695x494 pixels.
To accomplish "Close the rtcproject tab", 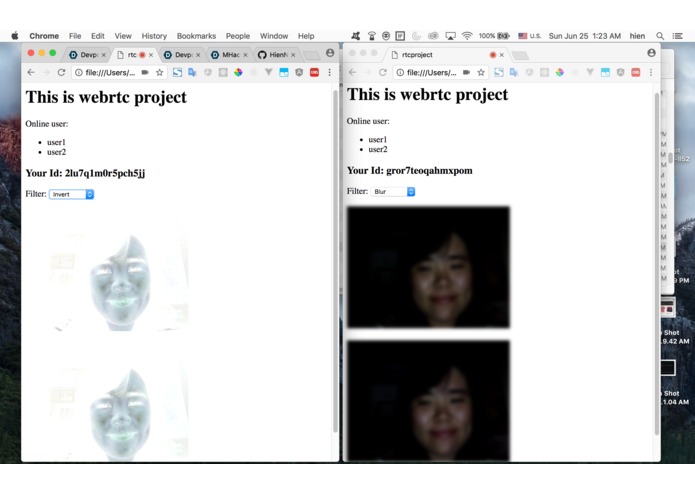I will pos(501,55).
